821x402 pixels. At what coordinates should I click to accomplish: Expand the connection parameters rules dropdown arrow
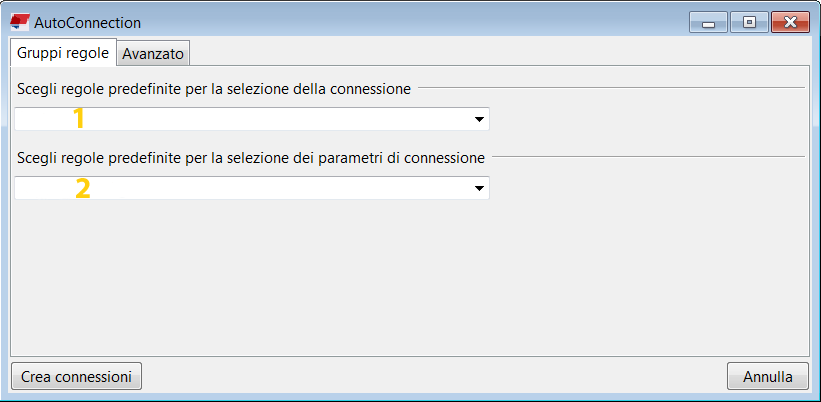[479, 188]
